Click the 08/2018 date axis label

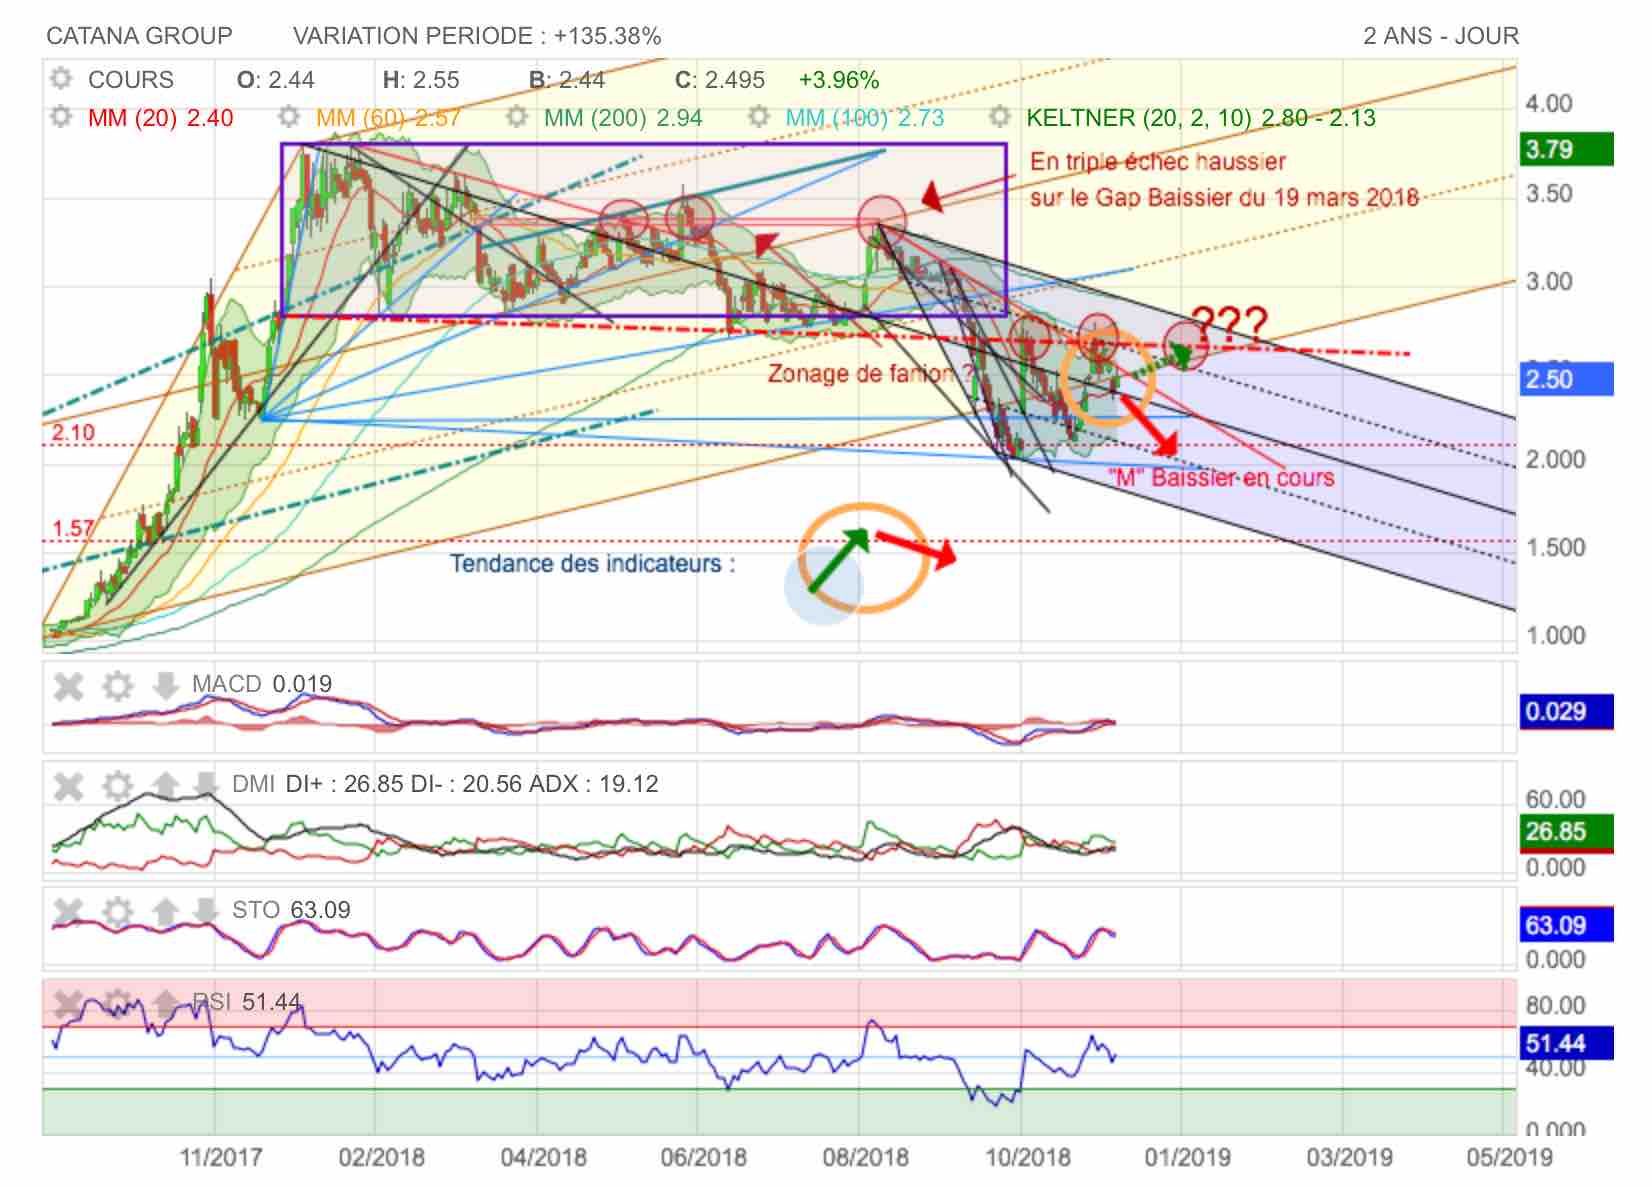coord(866,1158)
